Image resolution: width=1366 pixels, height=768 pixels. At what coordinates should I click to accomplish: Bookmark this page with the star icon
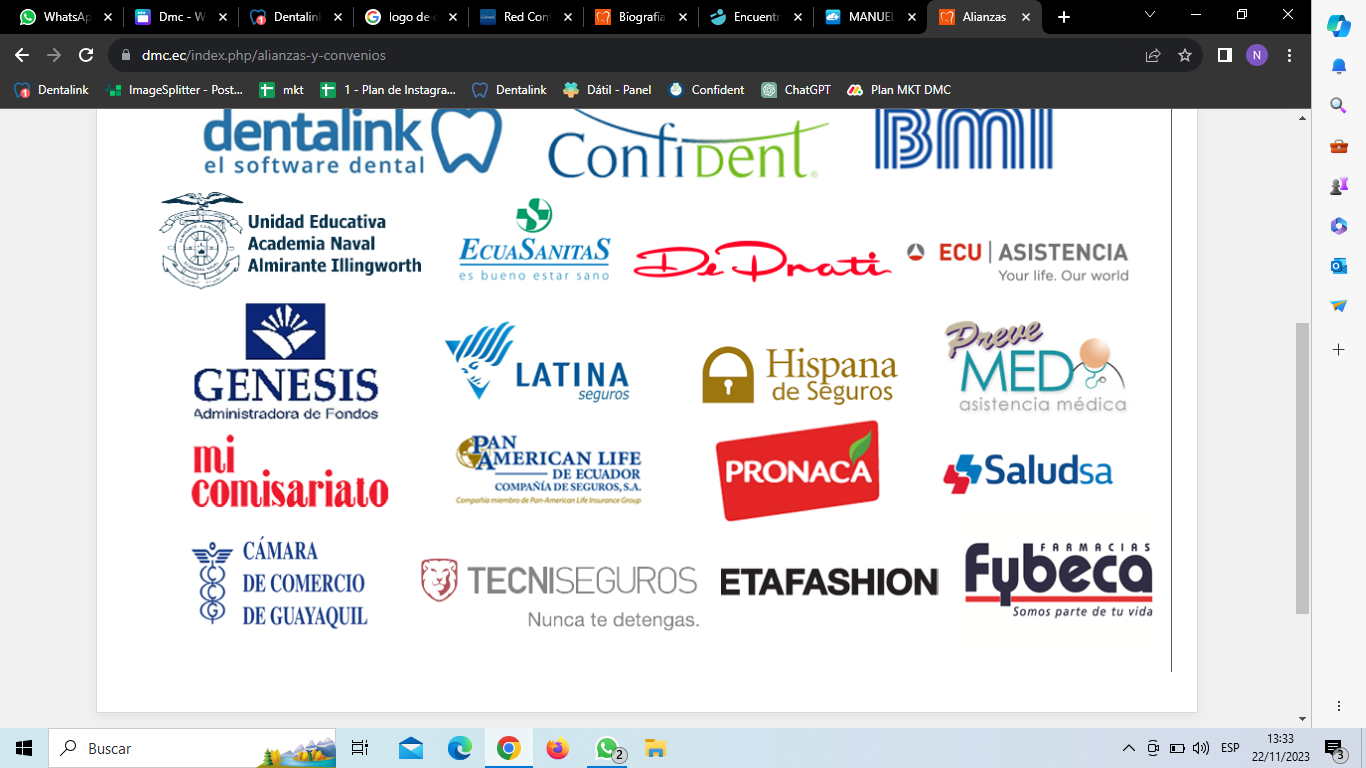click(x=1185, y=56)
